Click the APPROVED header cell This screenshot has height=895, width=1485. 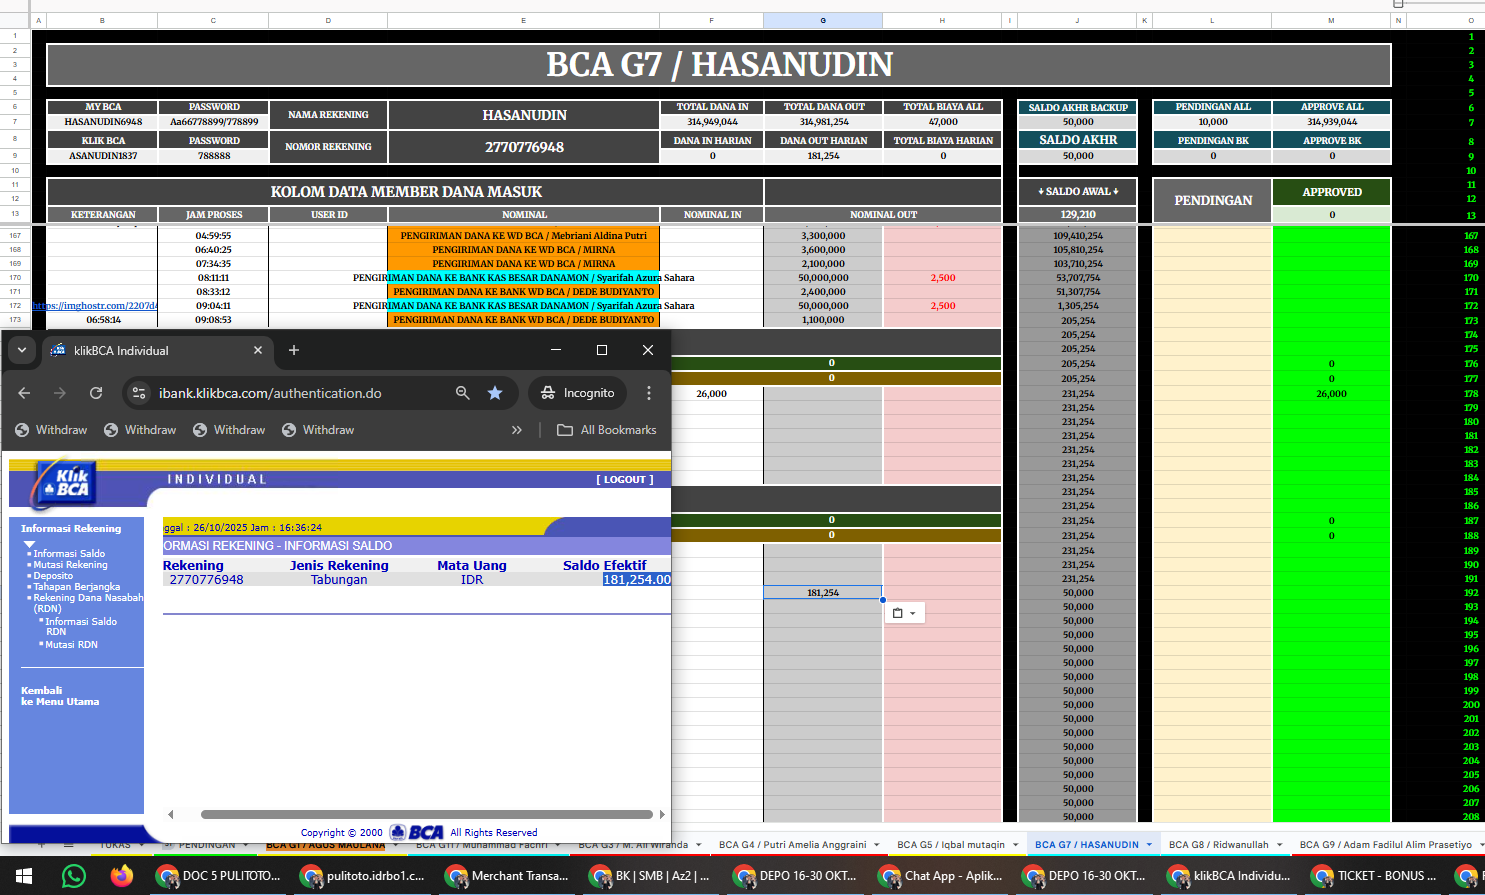[x=1332, y=192]
